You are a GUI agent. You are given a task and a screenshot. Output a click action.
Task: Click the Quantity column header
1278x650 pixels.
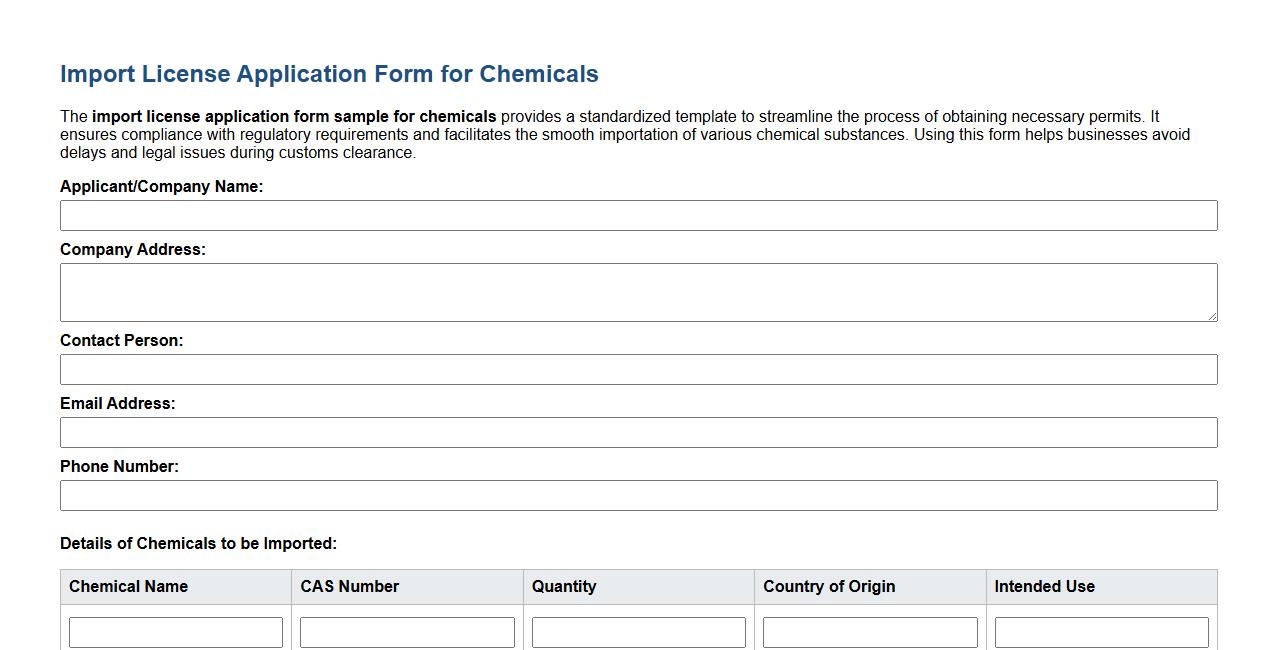pyautogui.click(x=564, y=587)
